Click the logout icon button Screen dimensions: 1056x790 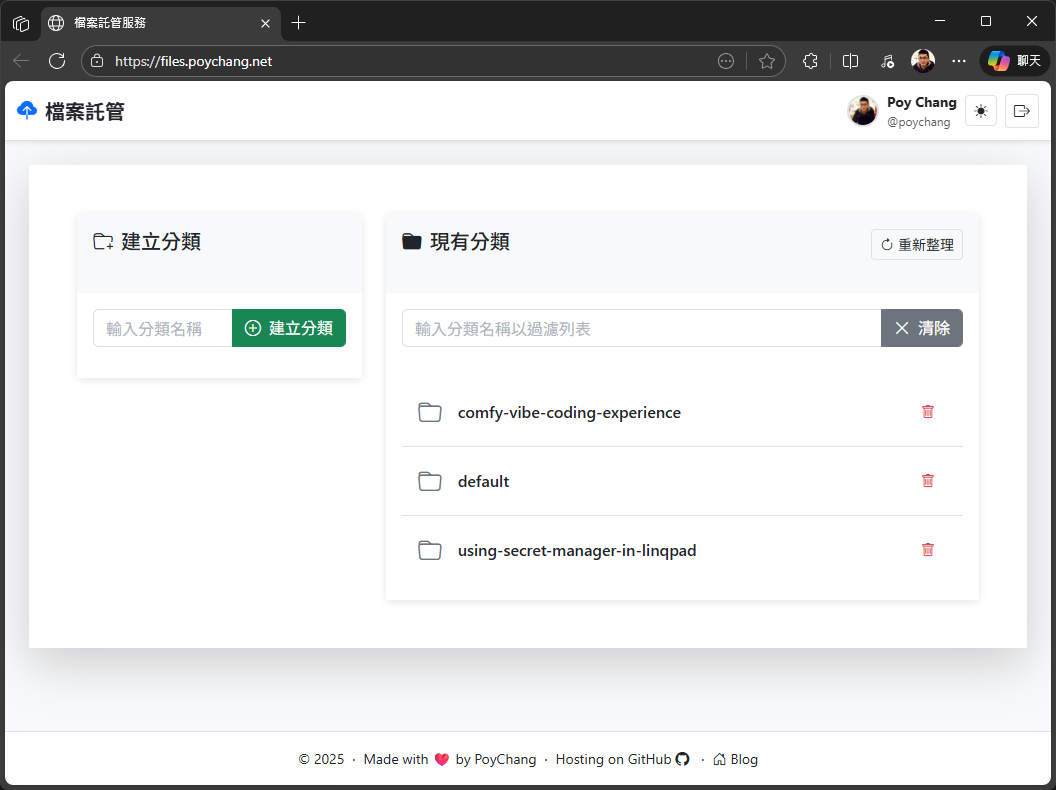1021,111
